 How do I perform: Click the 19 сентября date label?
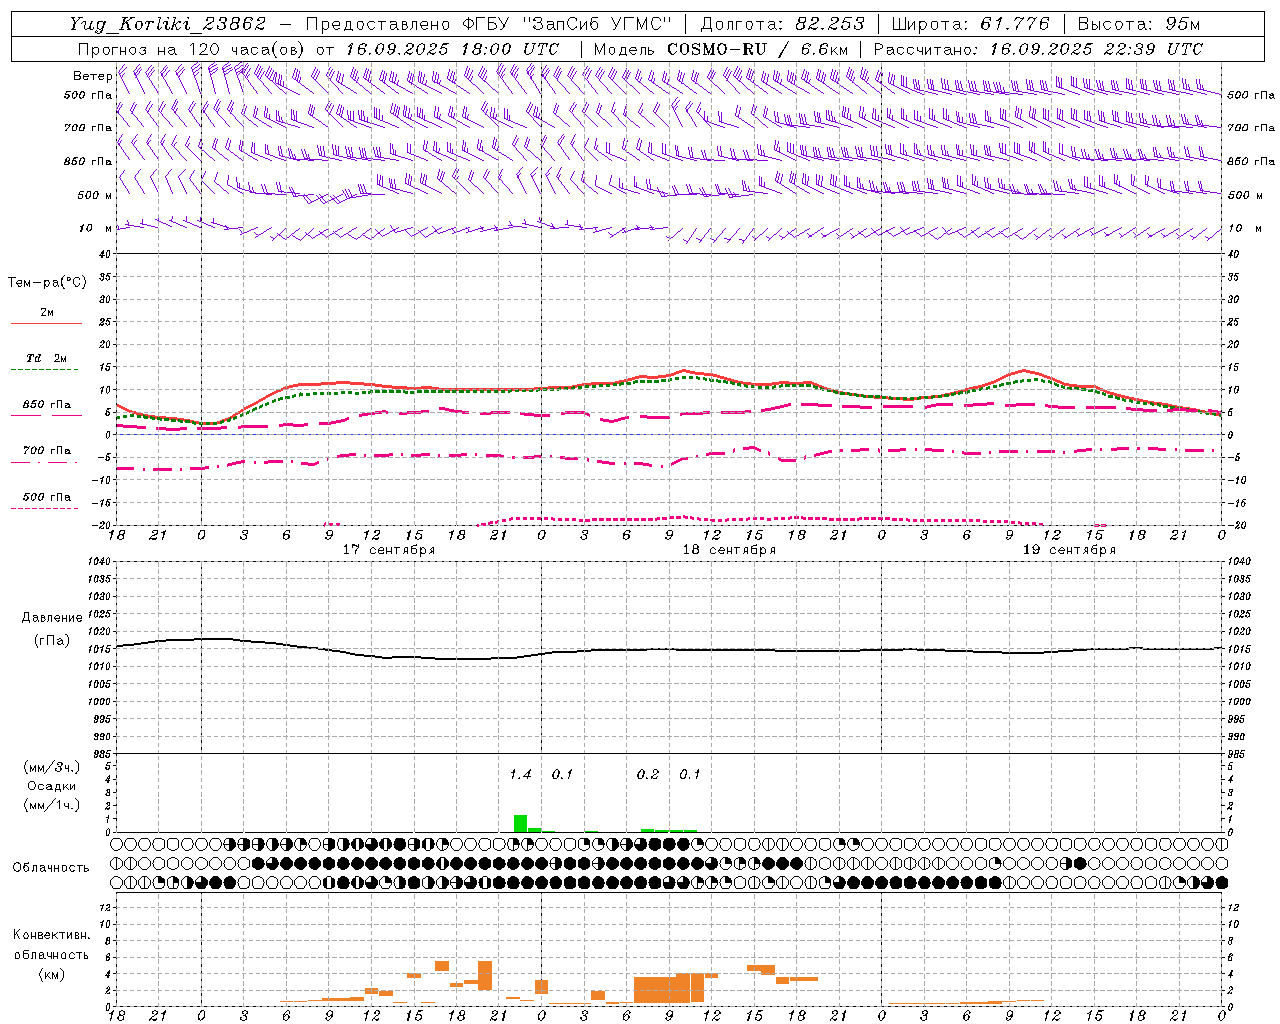(1069, 550)
